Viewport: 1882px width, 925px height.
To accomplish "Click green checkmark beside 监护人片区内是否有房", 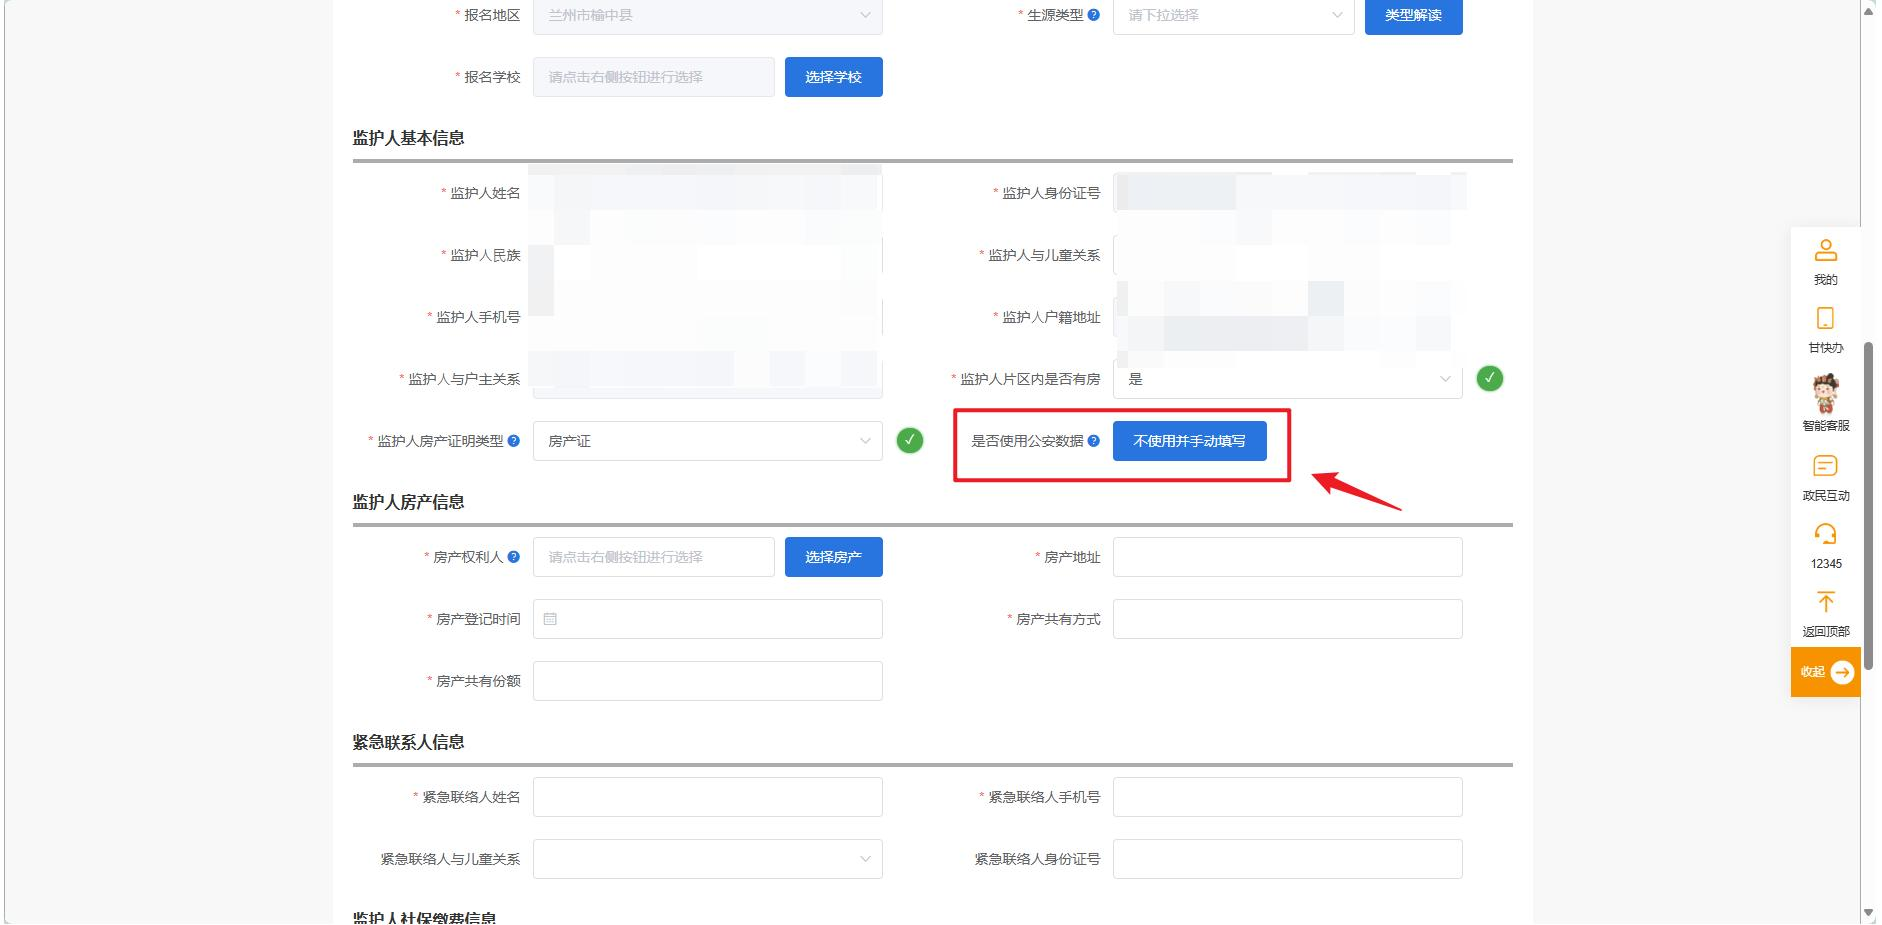I will pos(1490,379).
